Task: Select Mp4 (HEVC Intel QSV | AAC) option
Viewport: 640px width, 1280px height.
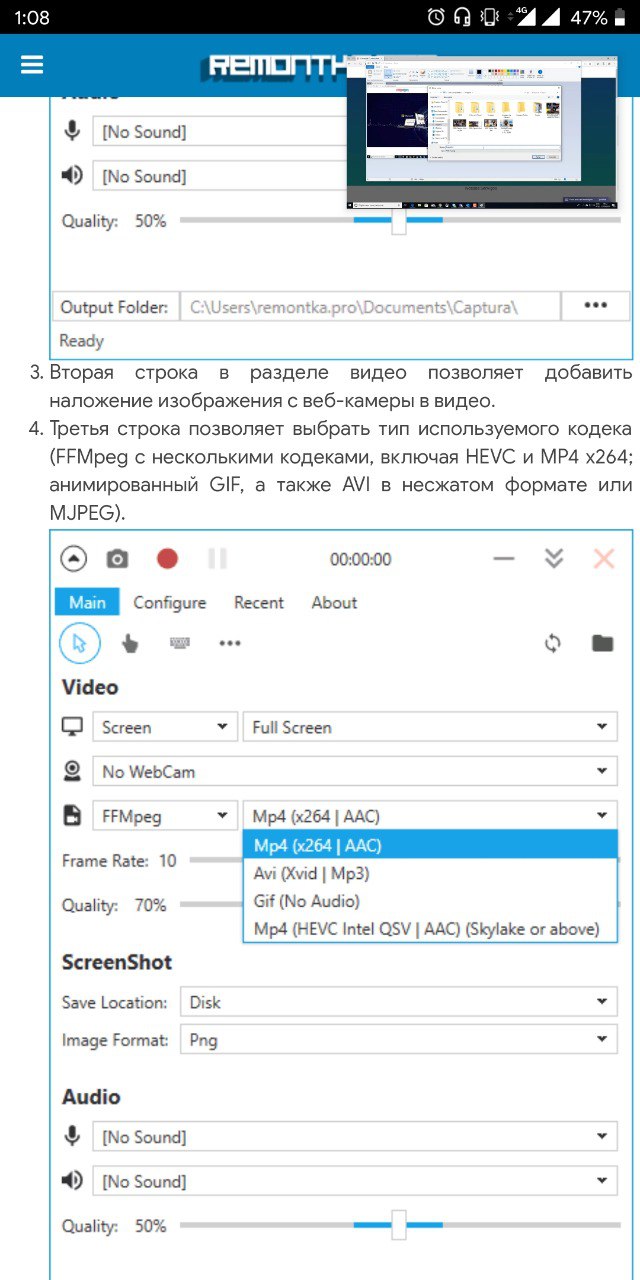Action: point(430,929)
